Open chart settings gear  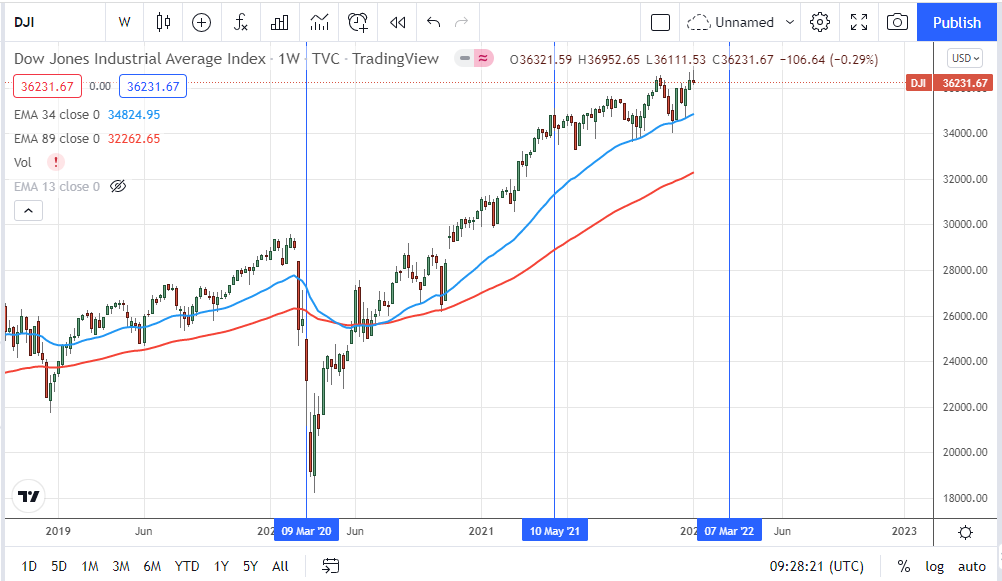(819, 22)
